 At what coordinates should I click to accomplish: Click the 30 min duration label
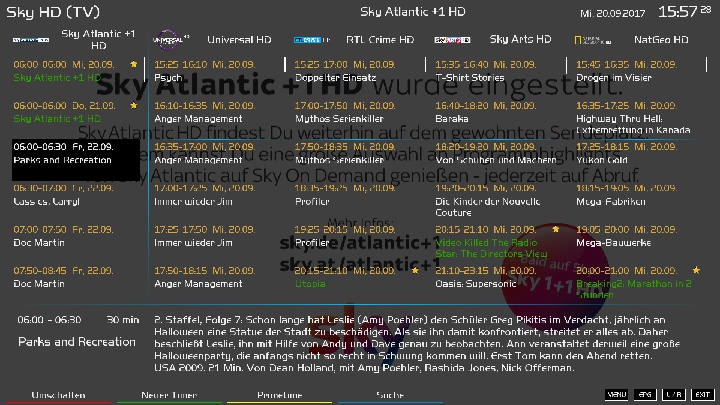pyautogui.click(x=123, y=320)
